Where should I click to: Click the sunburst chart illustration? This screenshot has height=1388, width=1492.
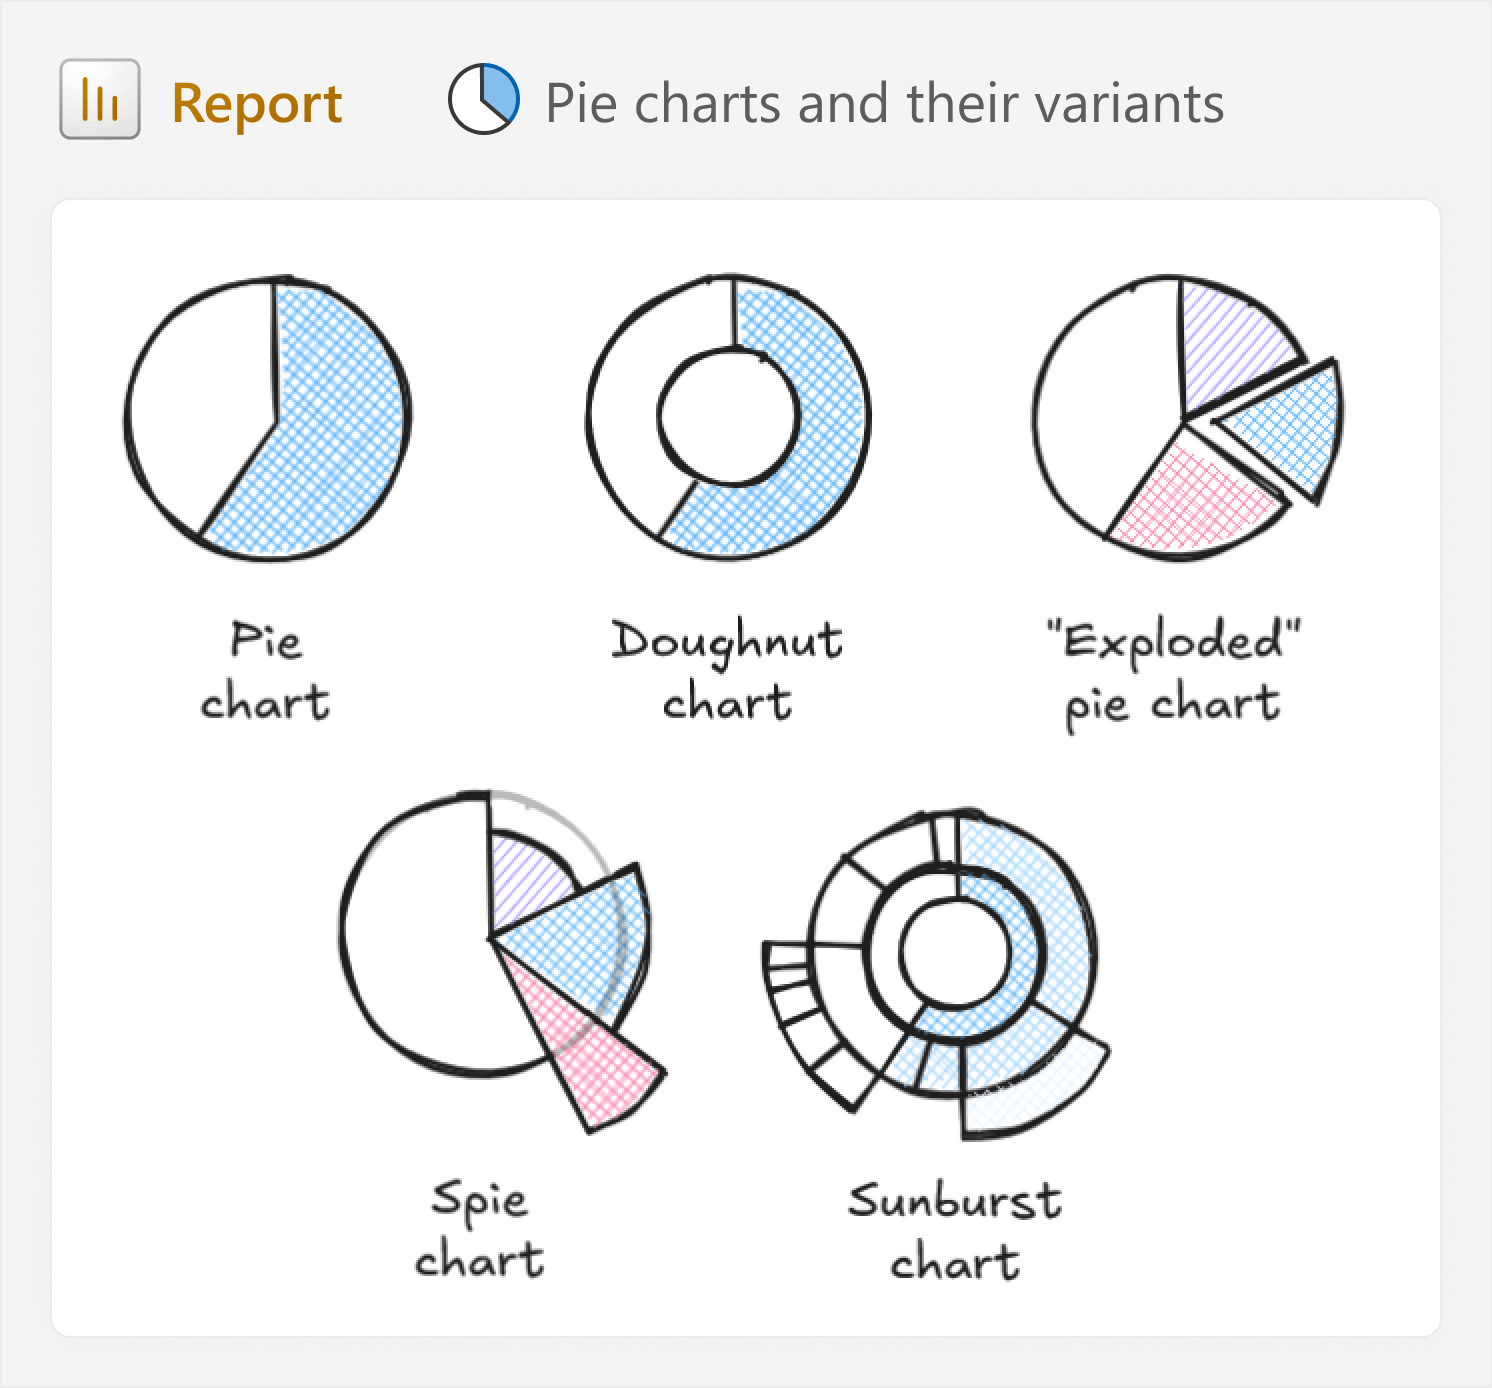coord(935,974)
